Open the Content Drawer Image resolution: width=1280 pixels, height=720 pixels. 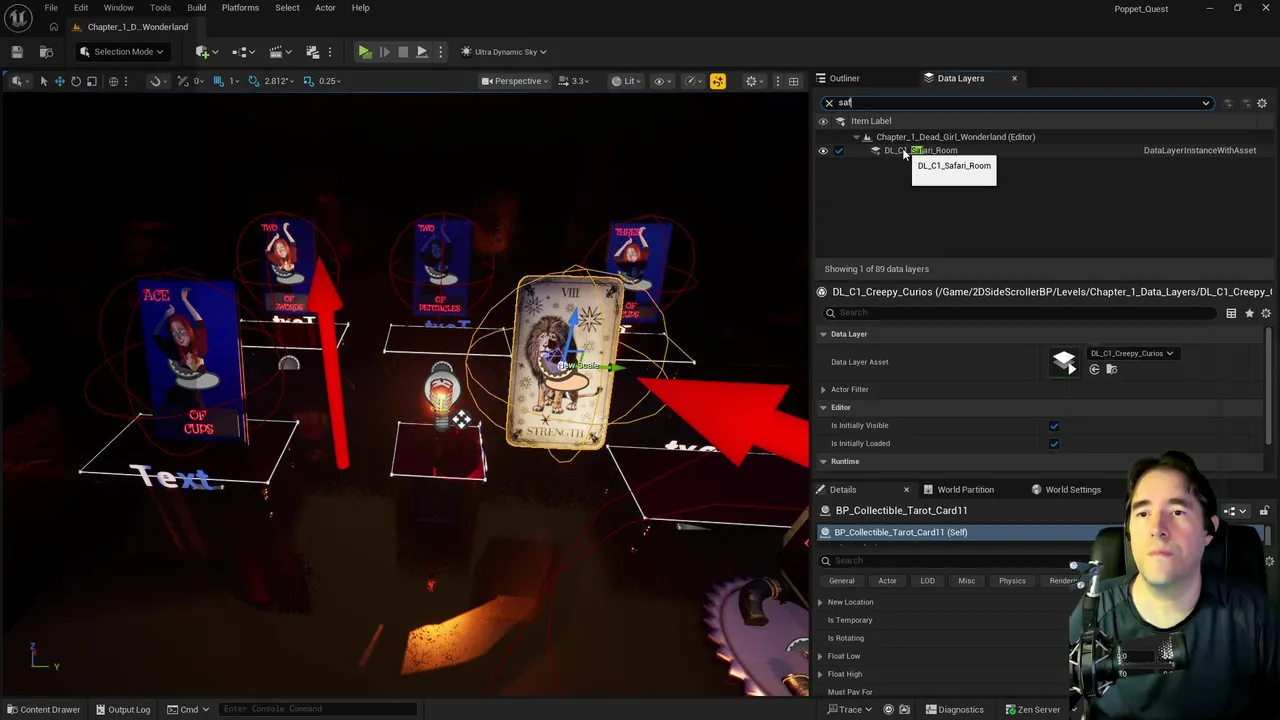pyautogui.click(x=43, y=710)
